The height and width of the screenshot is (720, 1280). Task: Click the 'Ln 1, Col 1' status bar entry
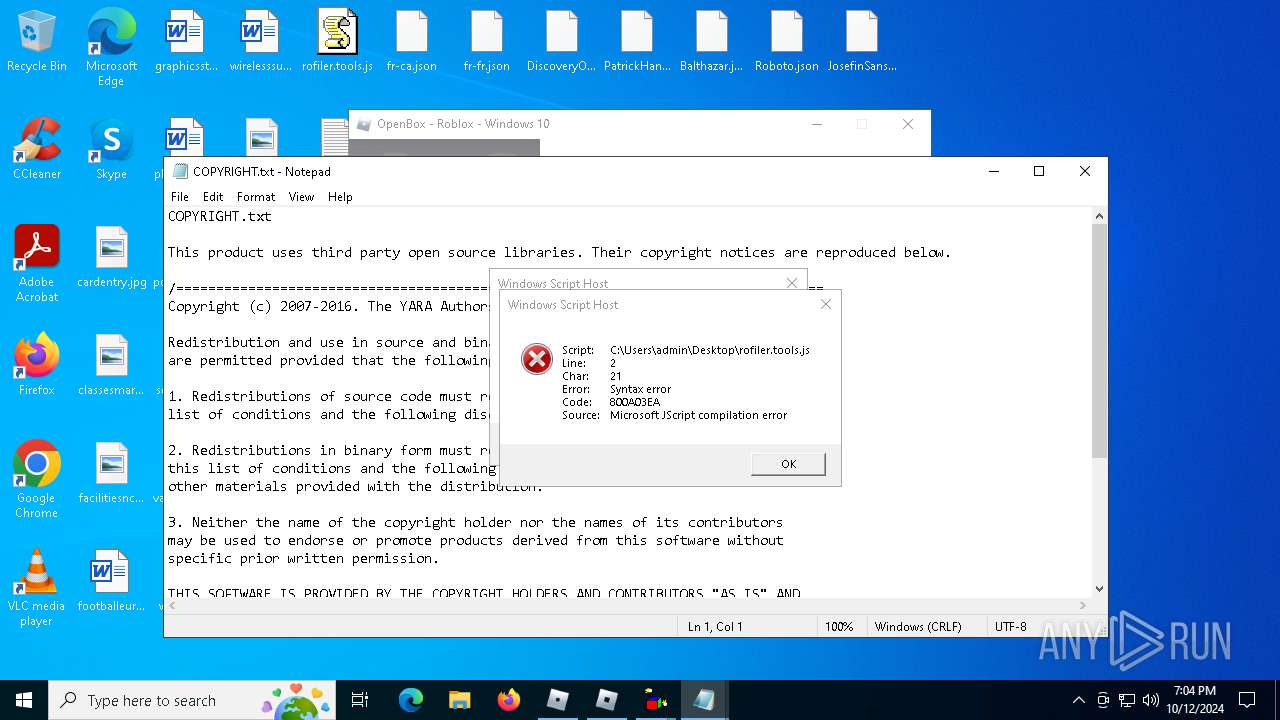[715, 627]
